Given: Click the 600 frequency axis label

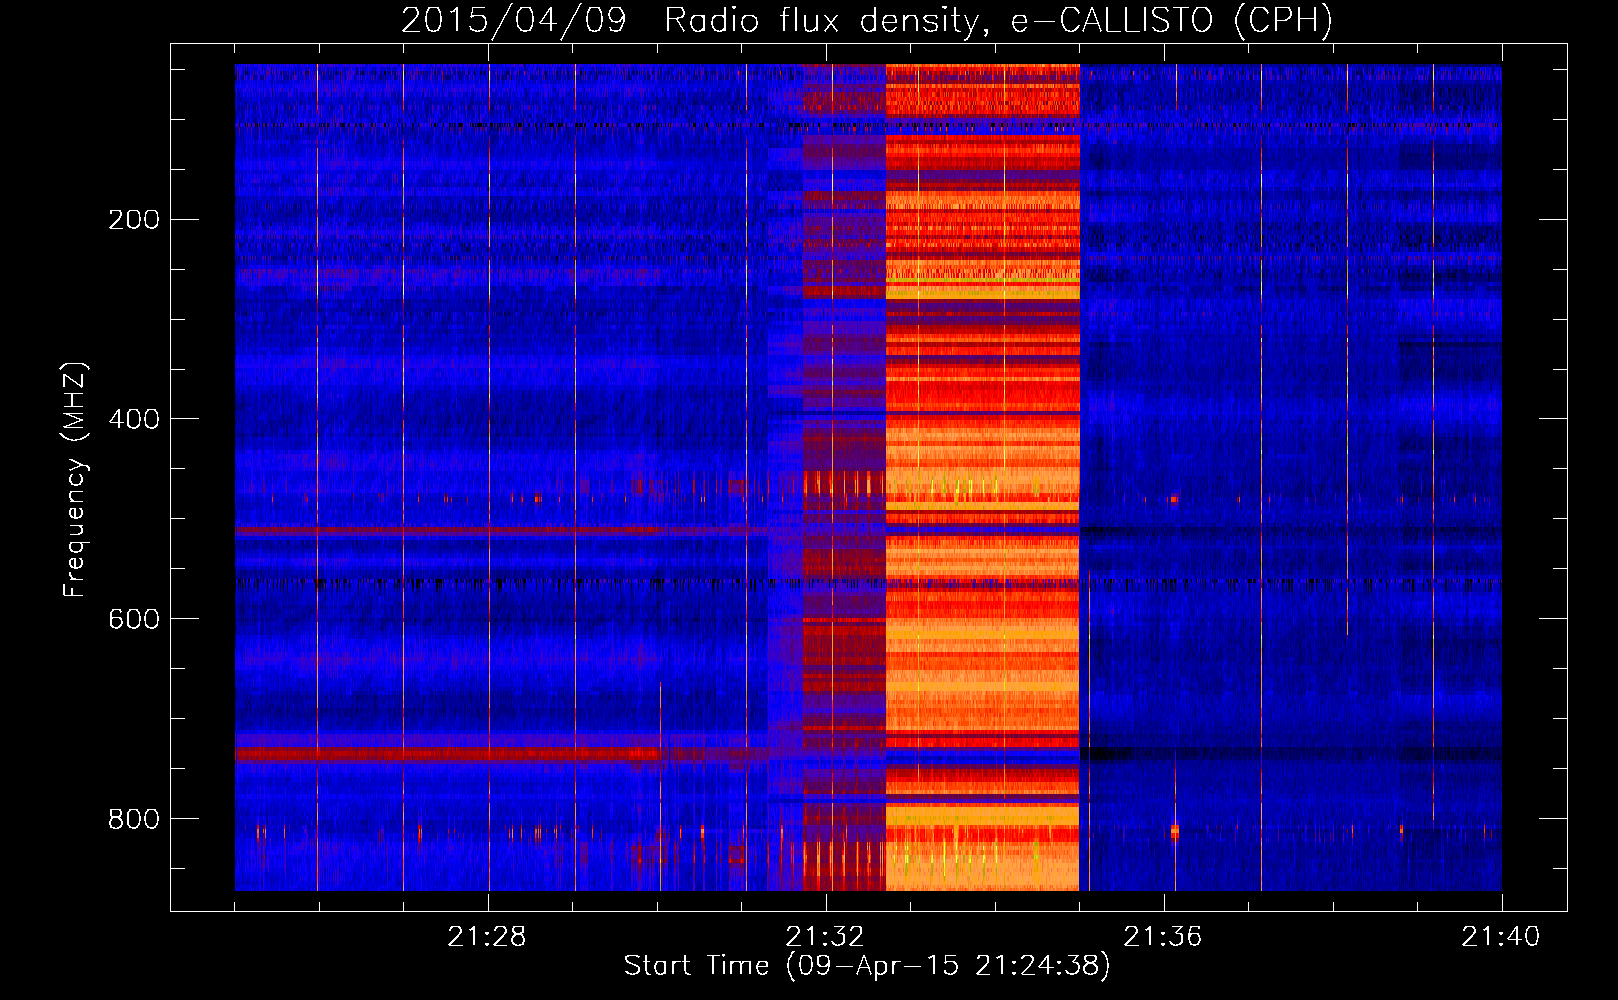Looking at the screenshot, I should 133,619.
